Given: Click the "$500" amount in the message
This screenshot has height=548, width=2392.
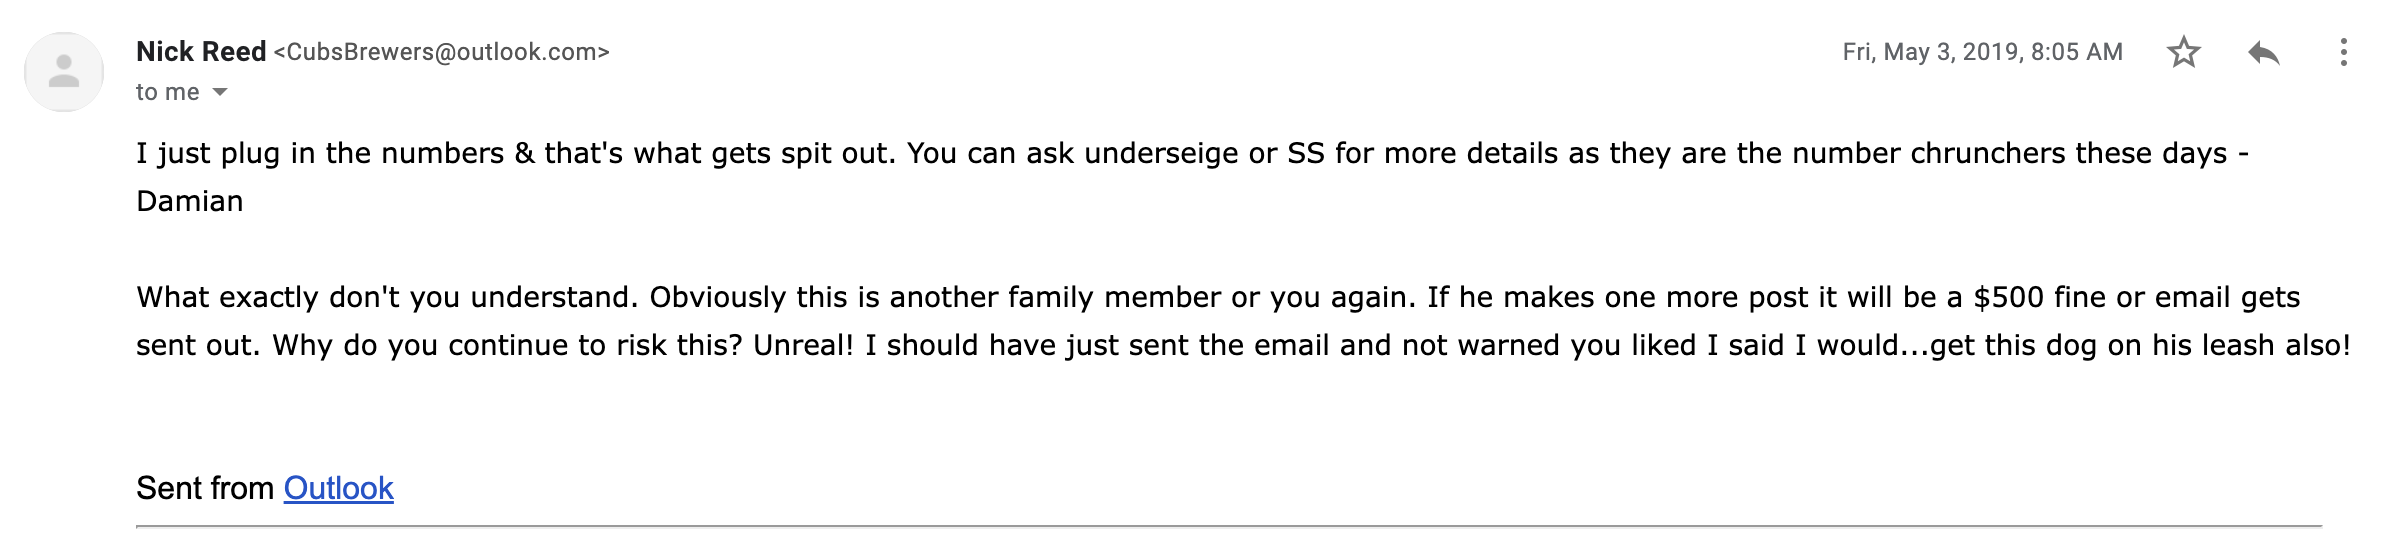Looking at the screenshot, I should (2008, 297).
